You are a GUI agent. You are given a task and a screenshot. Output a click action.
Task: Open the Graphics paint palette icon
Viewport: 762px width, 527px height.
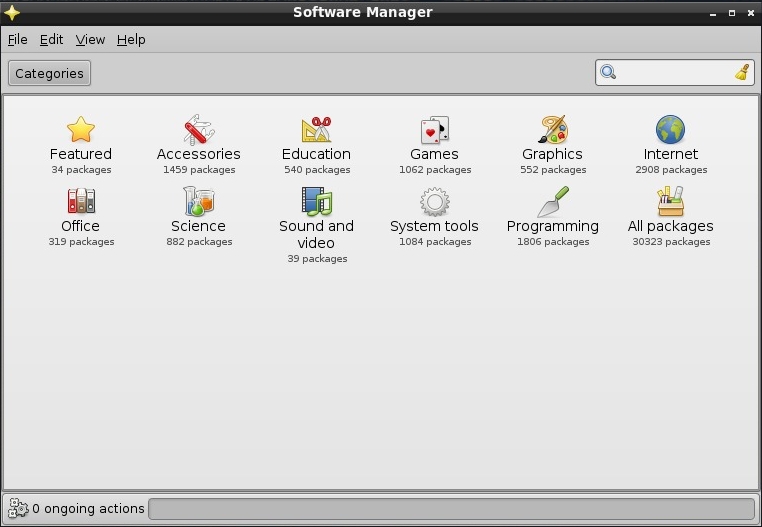tap(553, 129)
